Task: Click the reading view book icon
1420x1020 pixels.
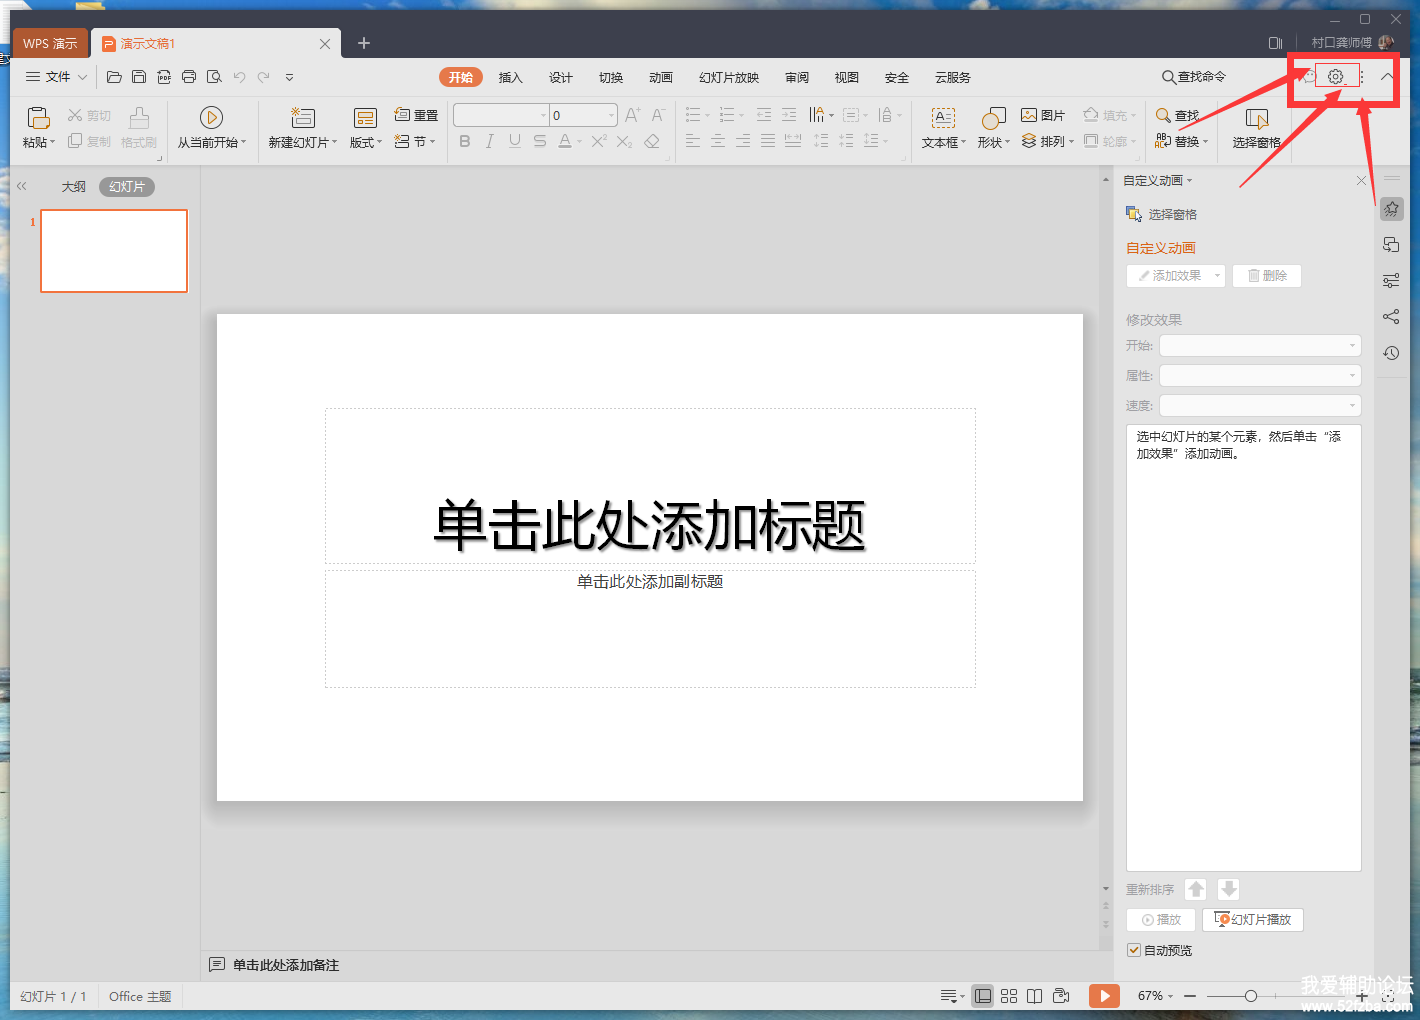Action: click(1035, 996)
